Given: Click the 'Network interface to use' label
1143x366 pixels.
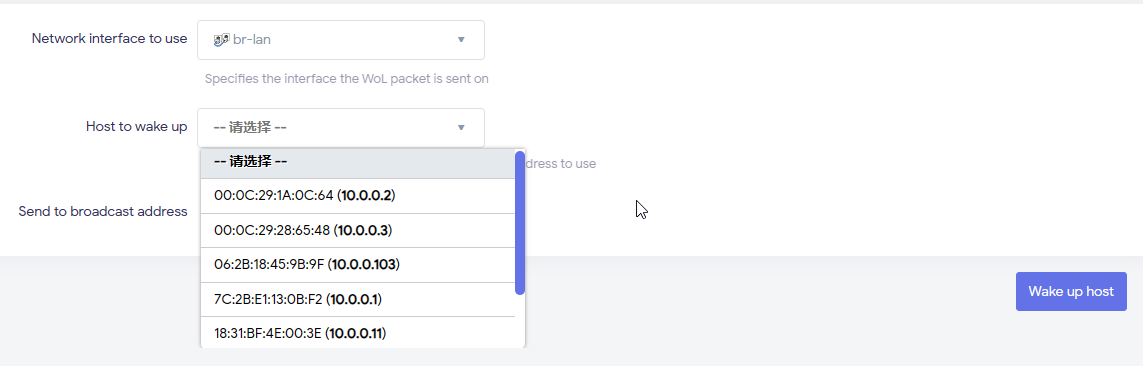Looking at the screenshot, I should point(109,39).
